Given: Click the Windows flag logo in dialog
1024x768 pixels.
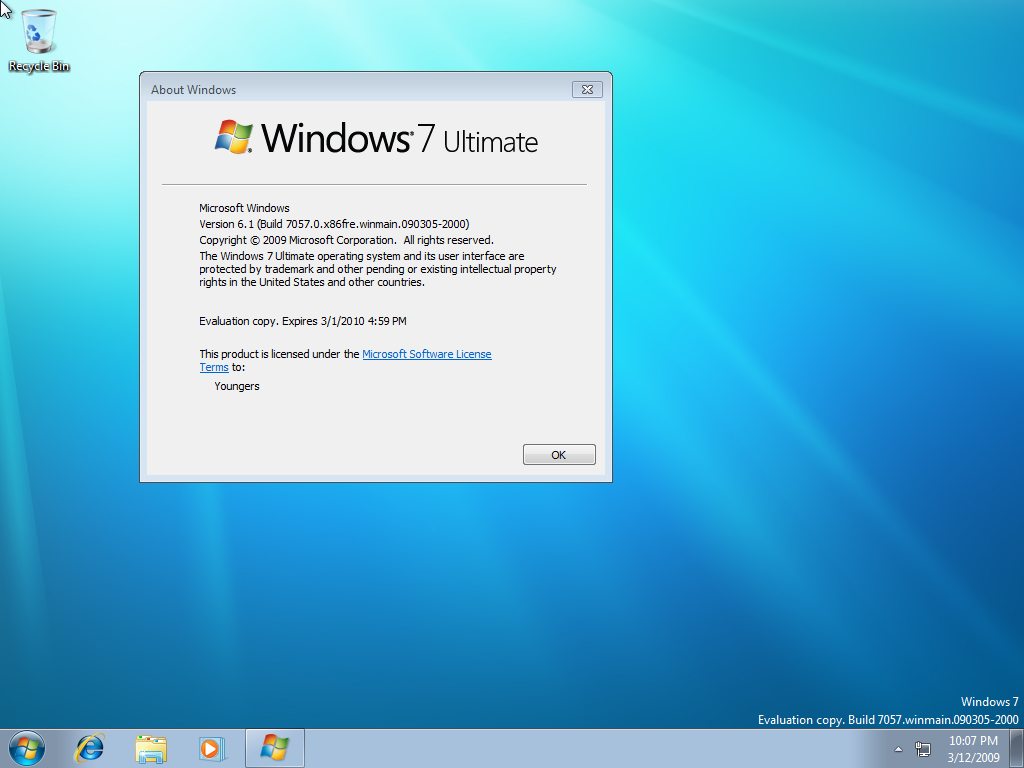Looking at the screenshot, I should pos(234,136).
